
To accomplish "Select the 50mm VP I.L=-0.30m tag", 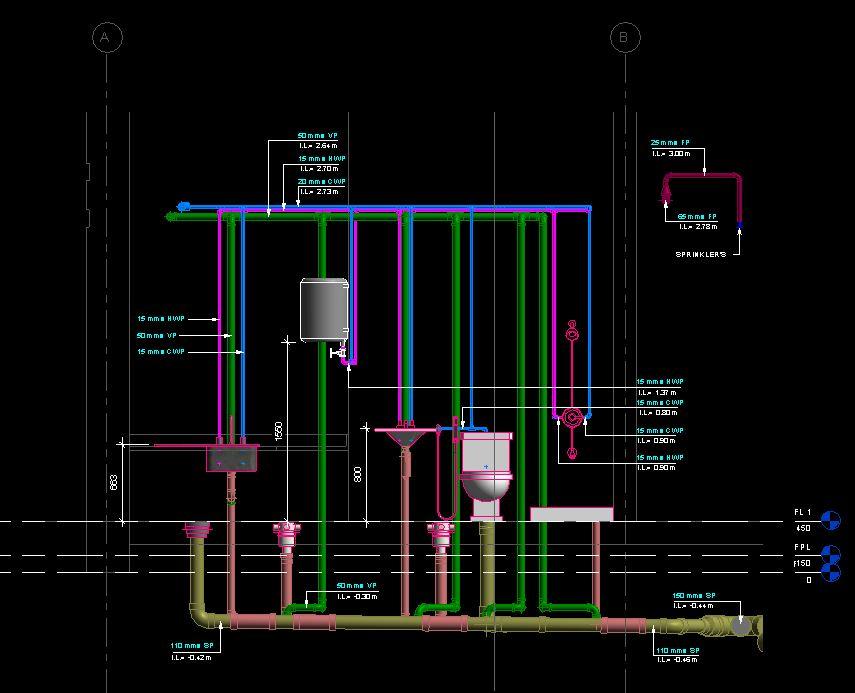I will pyautogui.click(x=357, y=591).
